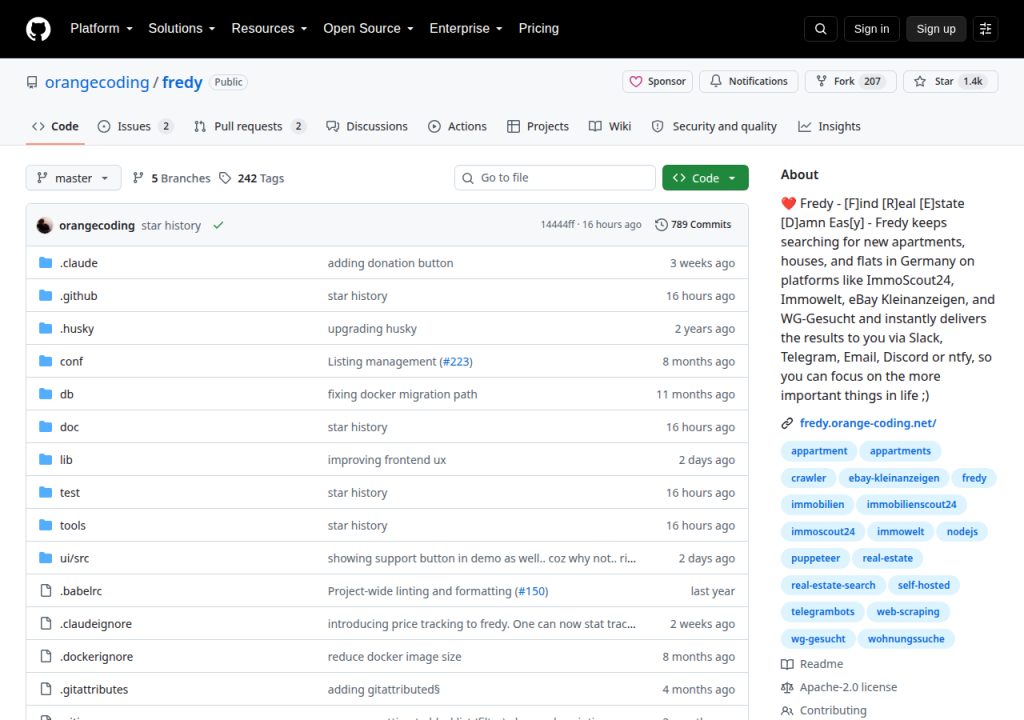Open the appearance settings sliders icon
The height and width of the screenshot is (720, 1024).
coord(985,29)
